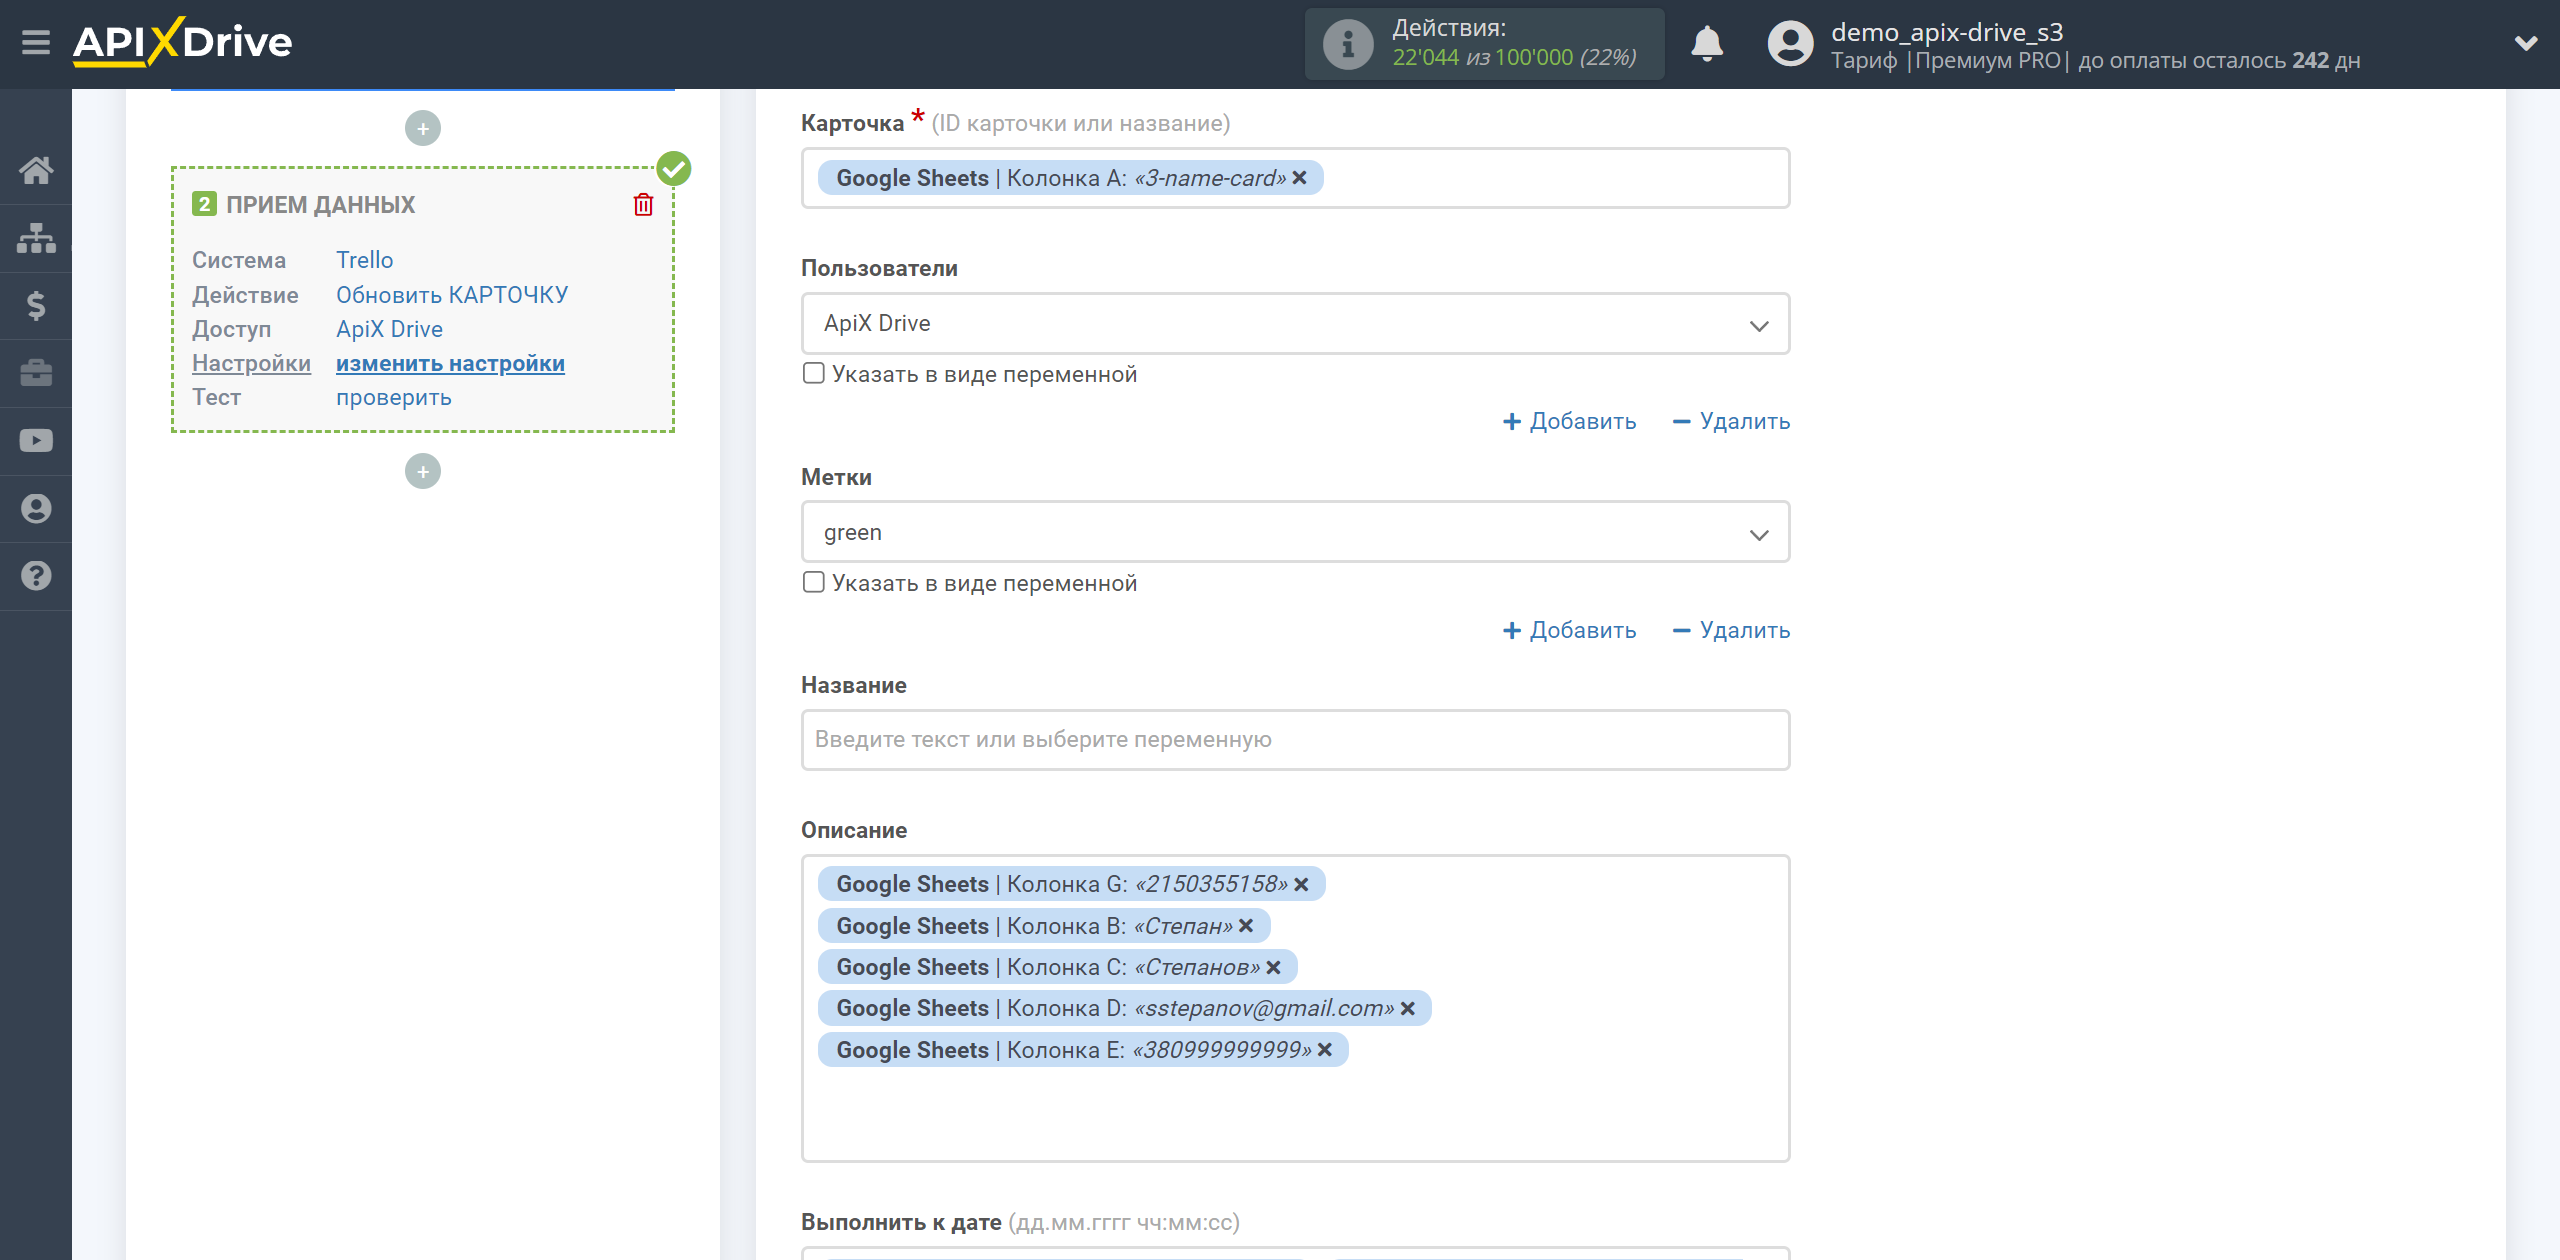
Task: Remove Колонка C «Степанов» tag
Action: (x=1273, y=967)
